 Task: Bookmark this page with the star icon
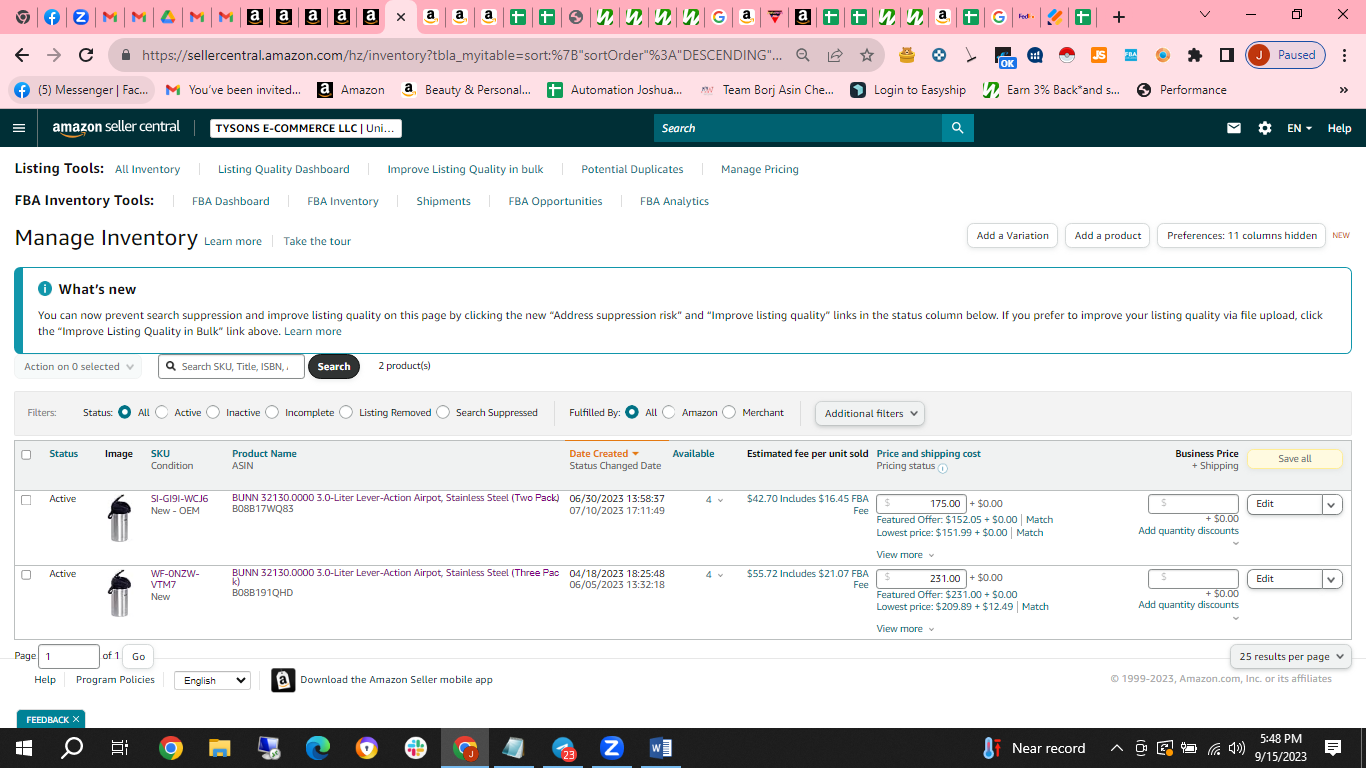pos(867,55)
